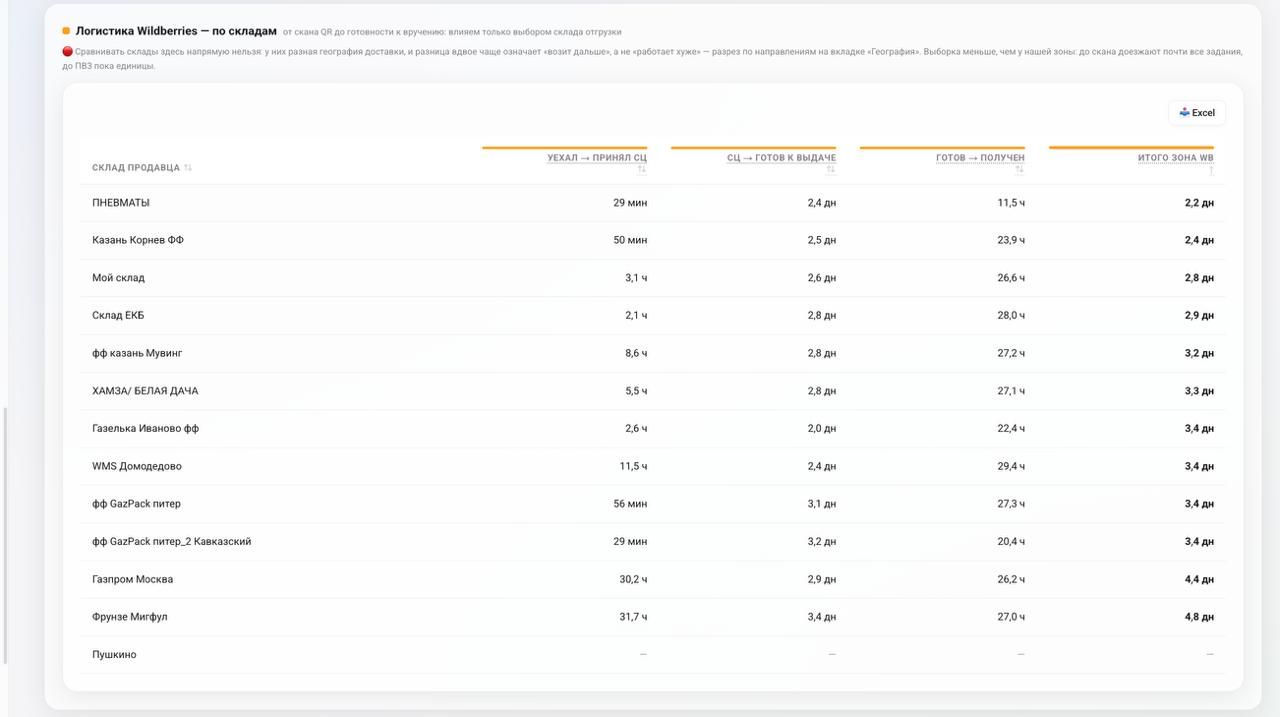Click the ГОТОВ → ПОЛУЧЕН column header
The height and width of the screenshot is (717, 1280).
[x=980, y=158]
